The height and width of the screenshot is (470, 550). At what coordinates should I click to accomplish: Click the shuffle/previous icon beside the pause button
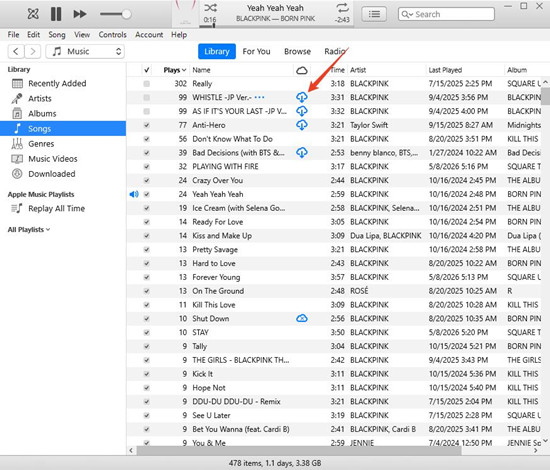33,14
